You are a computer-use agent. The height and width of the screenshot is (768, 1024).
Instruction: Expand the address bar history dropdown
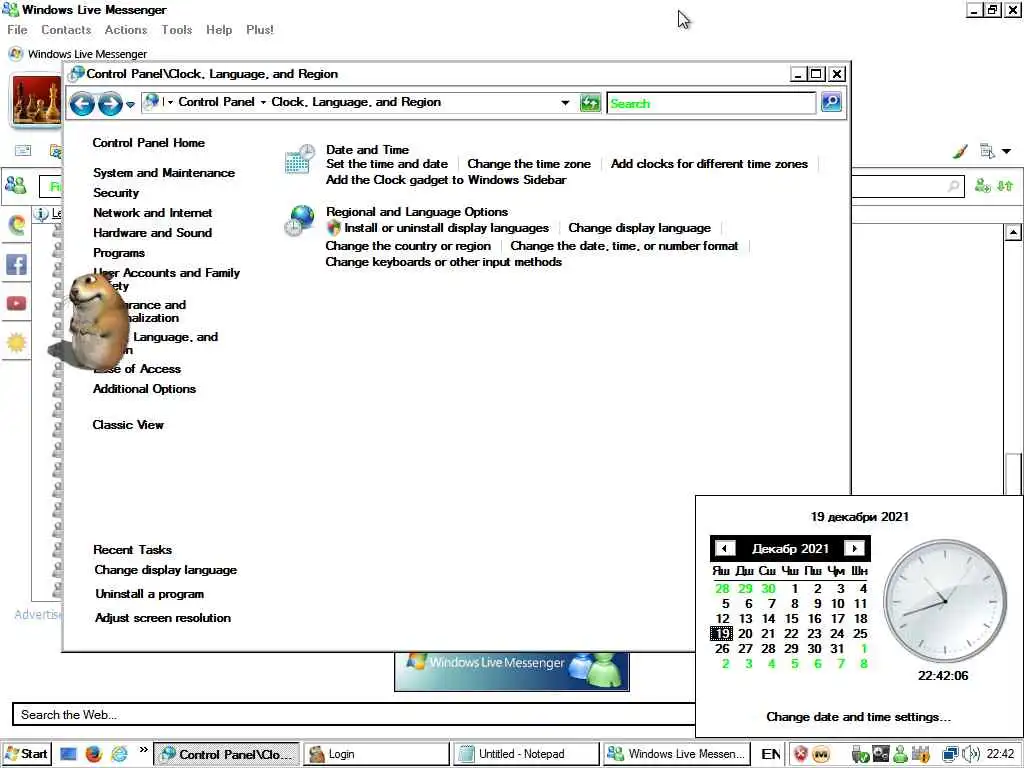565,103
